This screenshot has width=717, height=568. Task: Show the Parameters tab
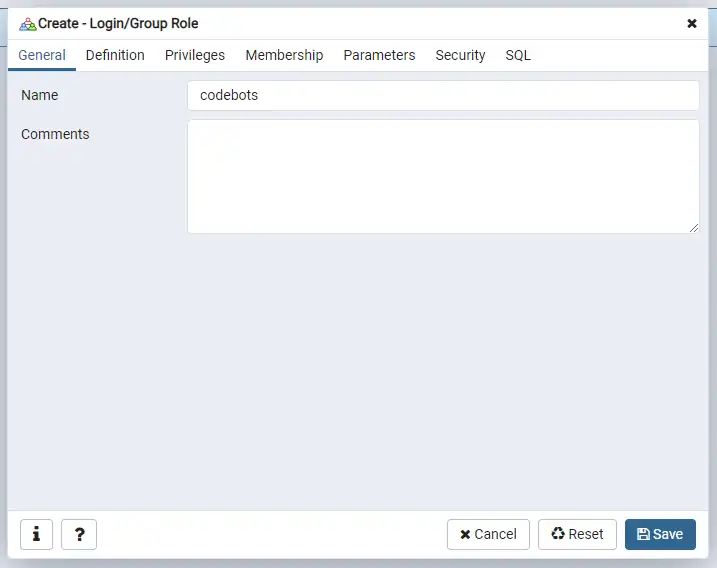(x=379, y=55)
